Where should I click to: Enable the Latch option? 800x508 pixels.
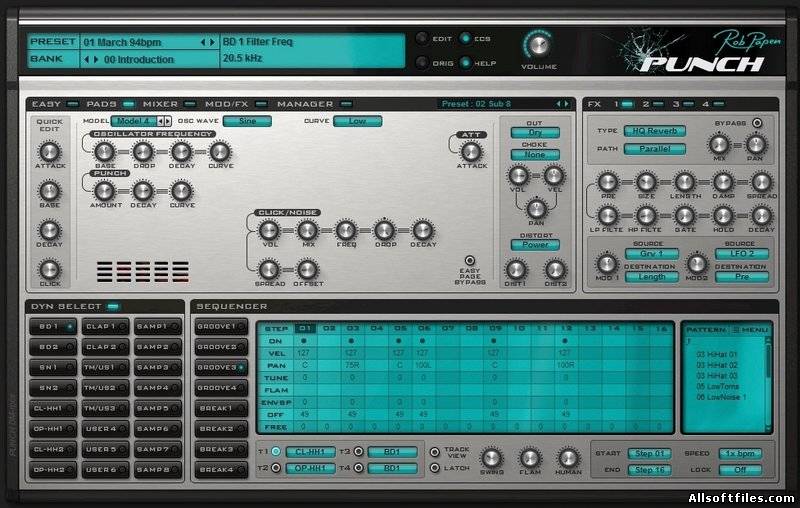pyautogui.click(x=435, y=467)
